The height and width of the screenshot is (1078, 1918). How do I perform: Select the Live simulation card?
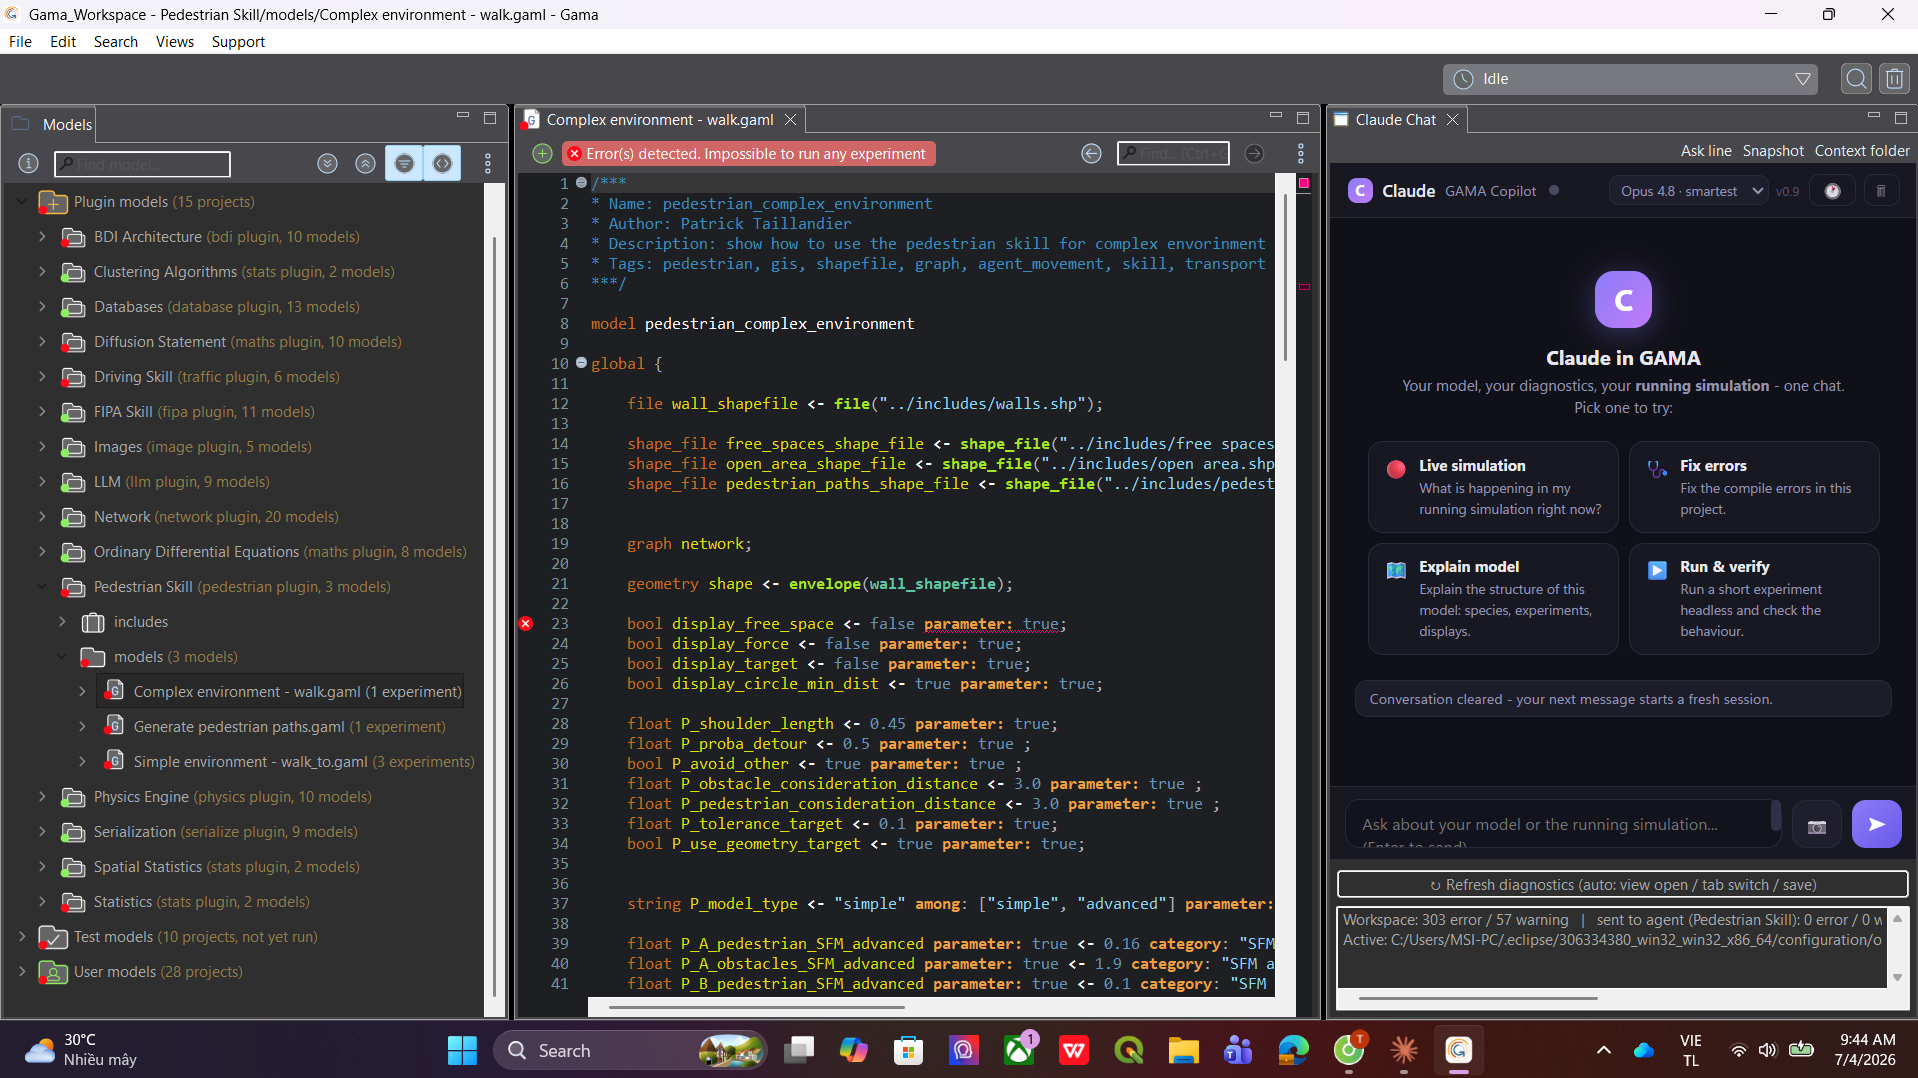tap(1493, 487)
